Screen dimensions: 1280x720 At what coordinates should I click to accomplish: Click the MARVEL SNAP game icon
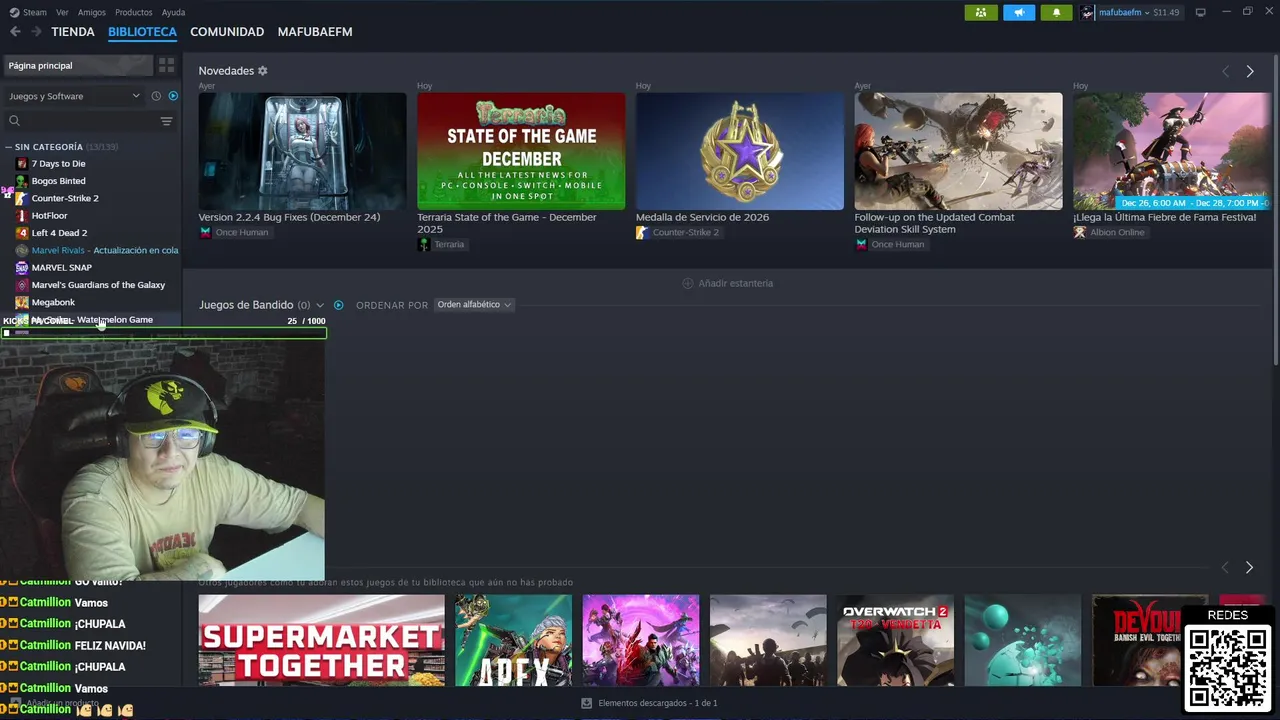[x=22, y=267]
